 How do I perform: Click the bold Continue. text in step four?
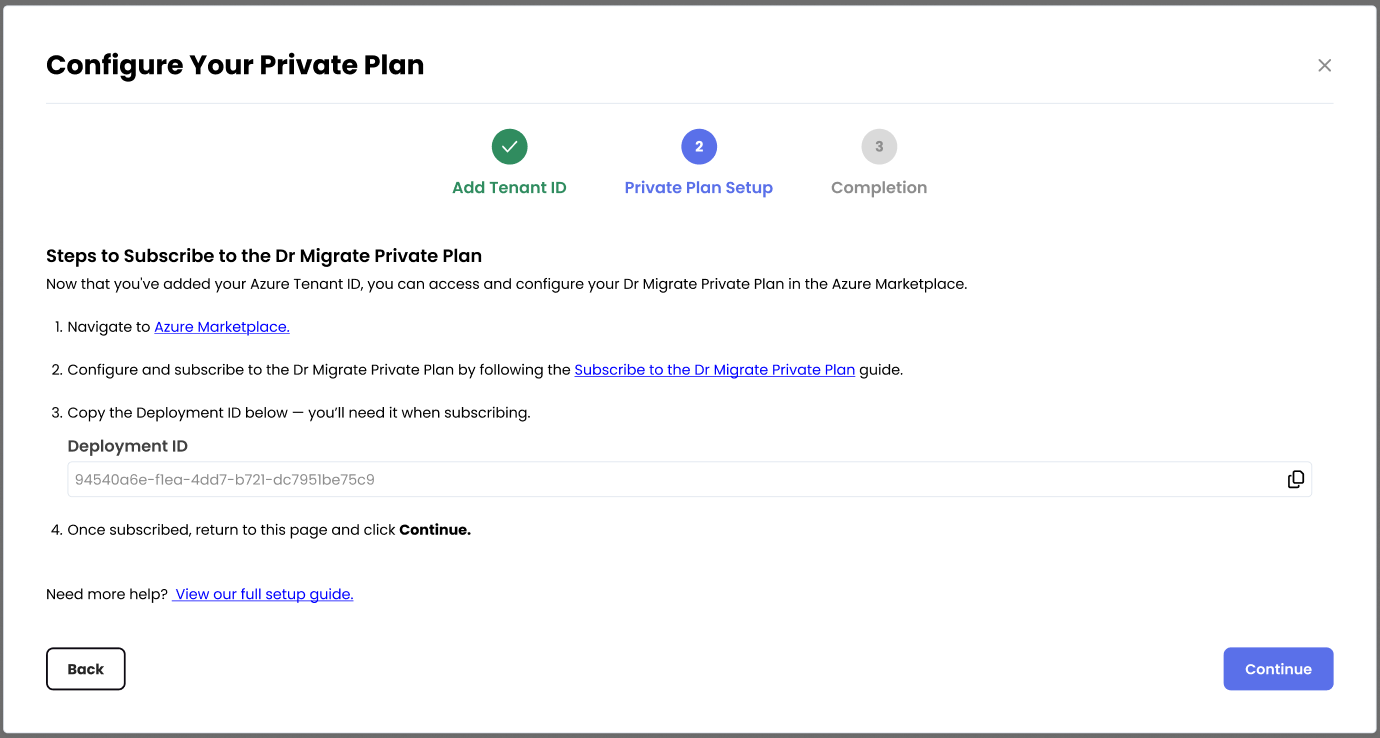[x=435, y=530]
